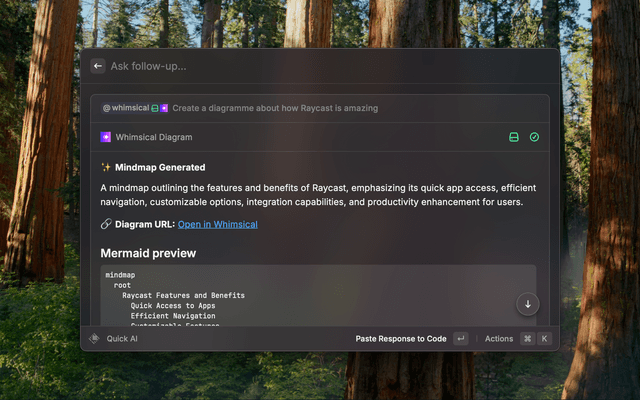
Task: Click Paste Response to Code
Action: pyautogui.click(x=400, y=339)
